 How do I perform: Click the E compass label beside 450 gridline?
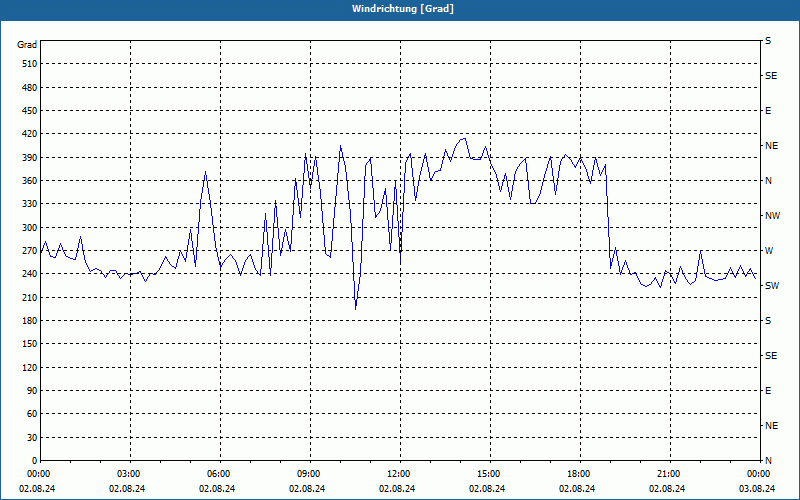click(768, 111)
